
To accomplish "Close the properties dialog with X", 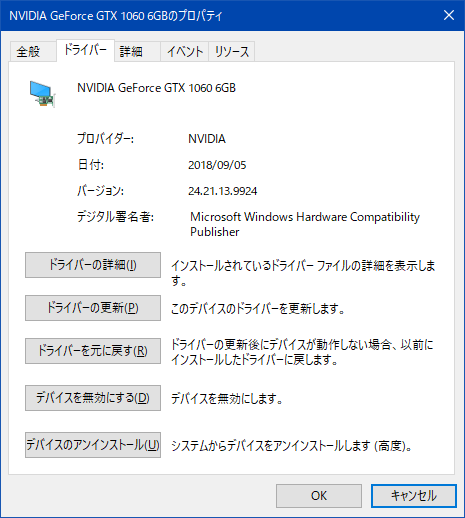I will [x=449, y=15].
